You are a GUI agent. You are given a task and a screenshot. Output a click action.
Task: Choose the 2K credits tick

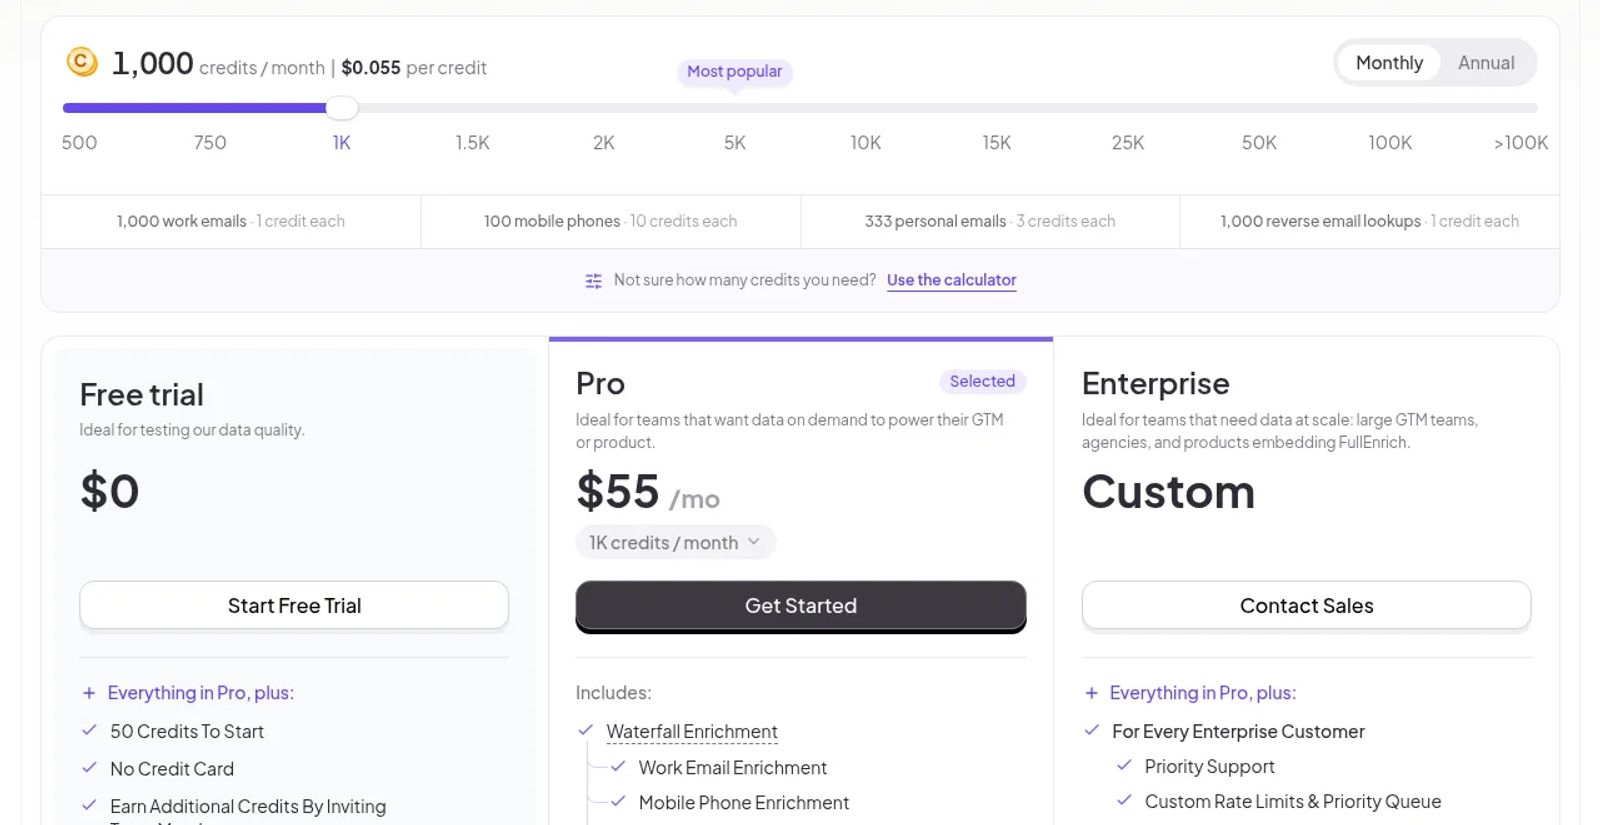click(604, 143)
